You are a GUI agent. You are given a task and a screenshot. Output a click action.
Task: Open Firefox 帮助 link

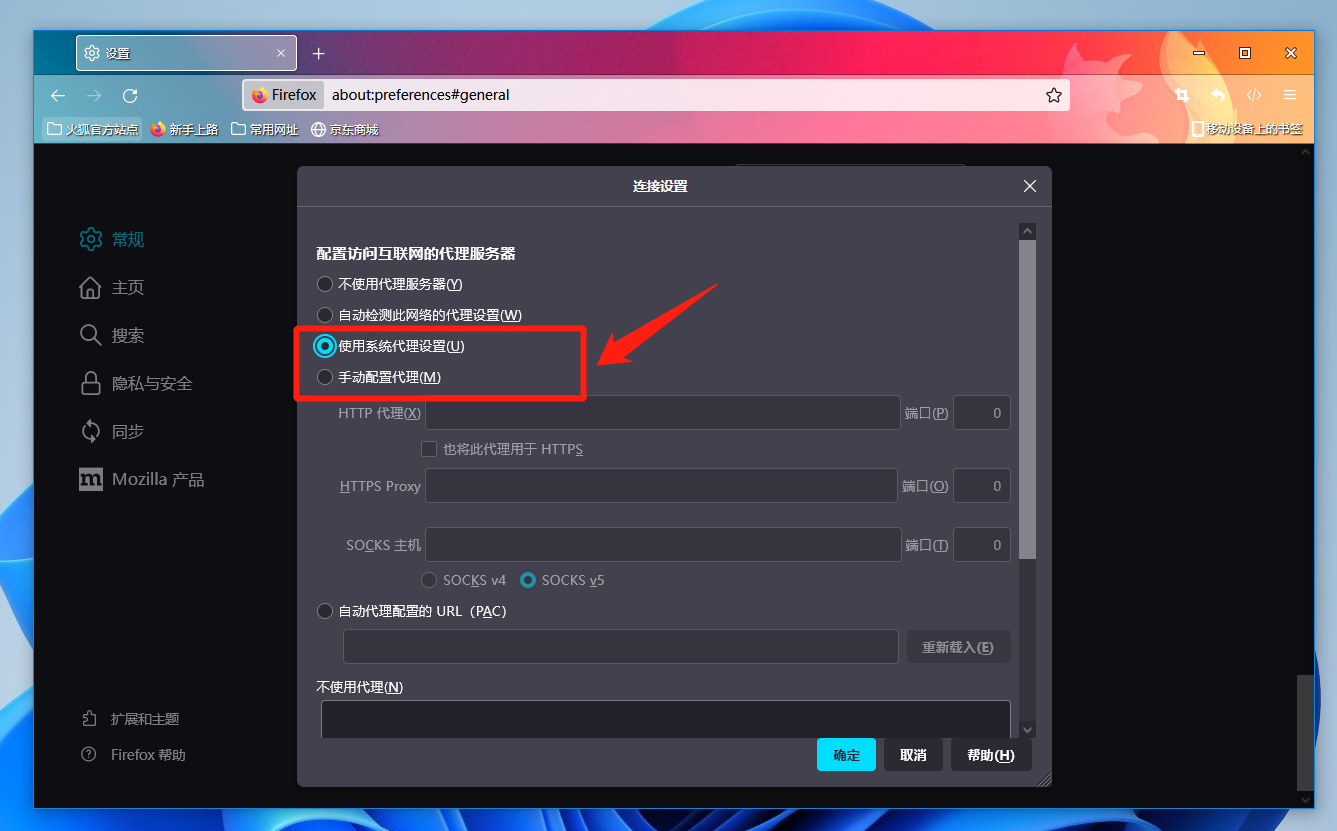tap(134, 755)
